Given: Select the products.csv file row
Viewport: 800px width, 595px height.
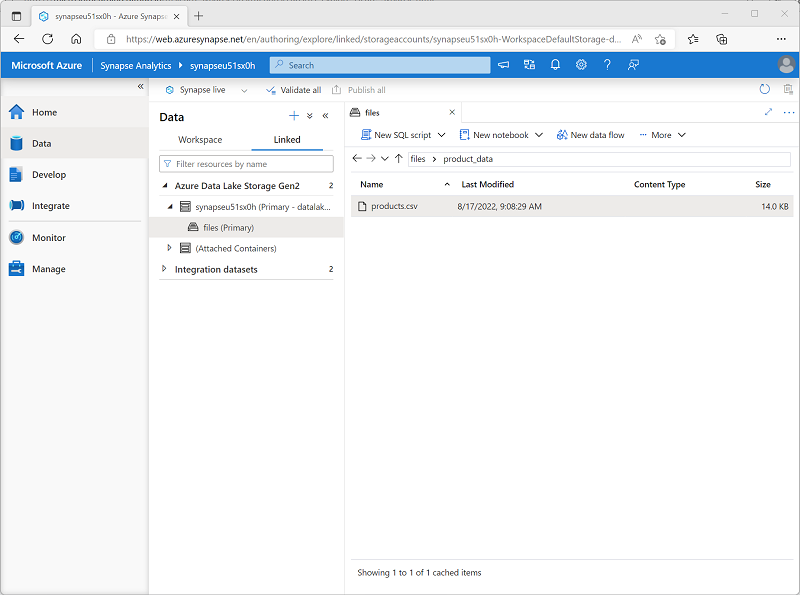Looking at the screenshot, I should pyautogui.click(x=572, y=206).
